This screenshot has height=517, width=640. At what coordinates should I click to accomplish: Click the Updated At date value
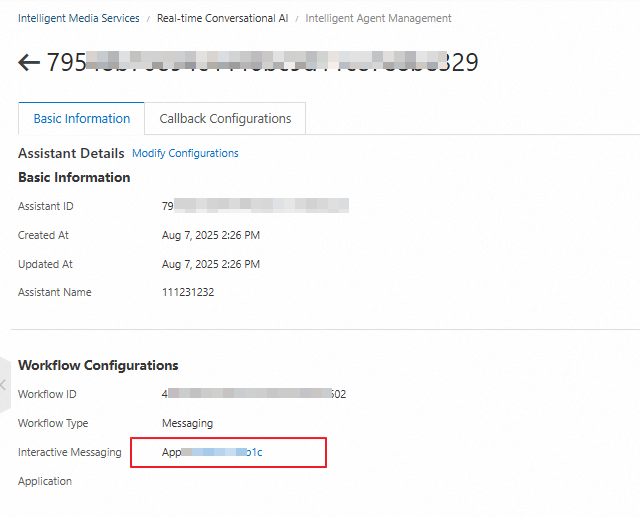coord(211,264)
